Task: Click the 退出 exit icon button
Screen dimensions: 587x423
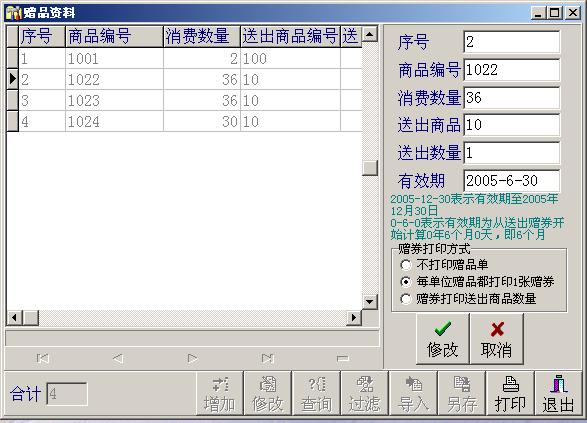Action: pyautogui.click(x=559, y=393)
